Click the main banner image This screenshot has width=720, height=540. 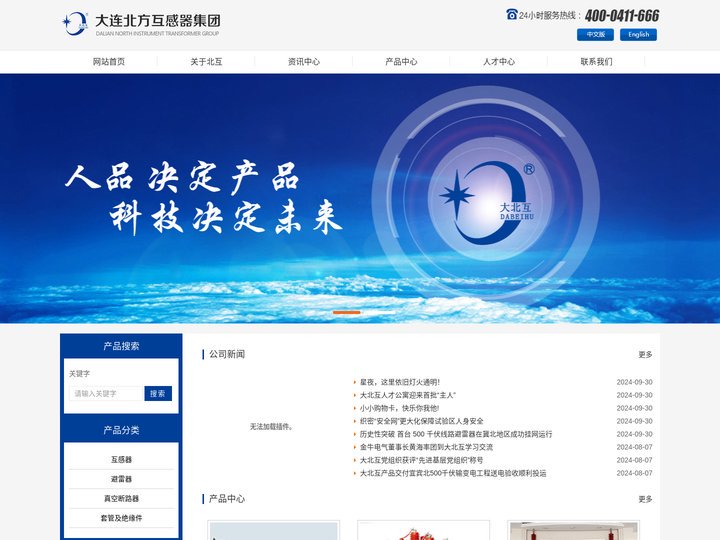(x=360, y=198)
